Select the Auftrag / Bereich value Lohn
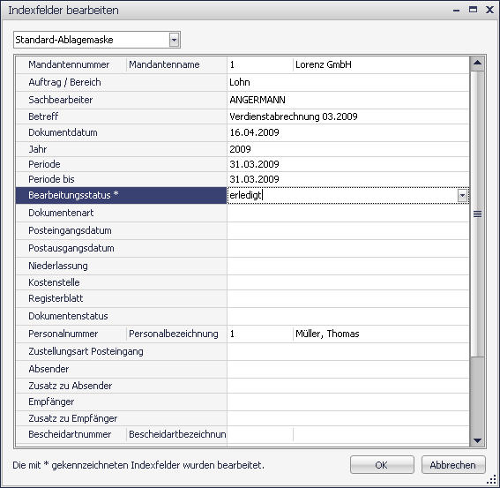Image resolution: width=500 pixels, height=488 pixels. coord(348,82)
